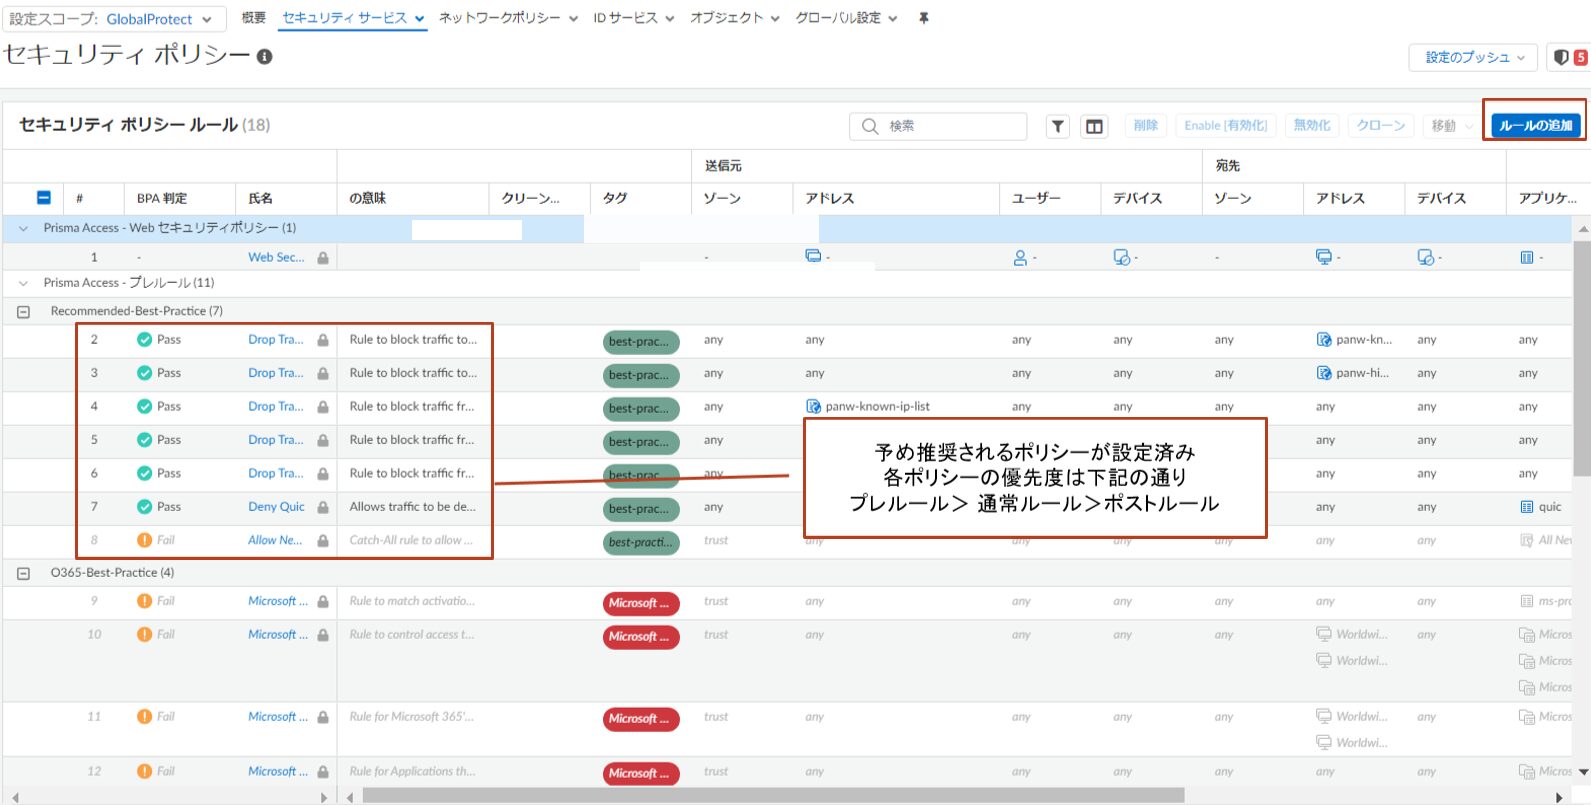Open Deny Quic rule link
This screenshot has height=805, width=1591.
coord(276,507)
